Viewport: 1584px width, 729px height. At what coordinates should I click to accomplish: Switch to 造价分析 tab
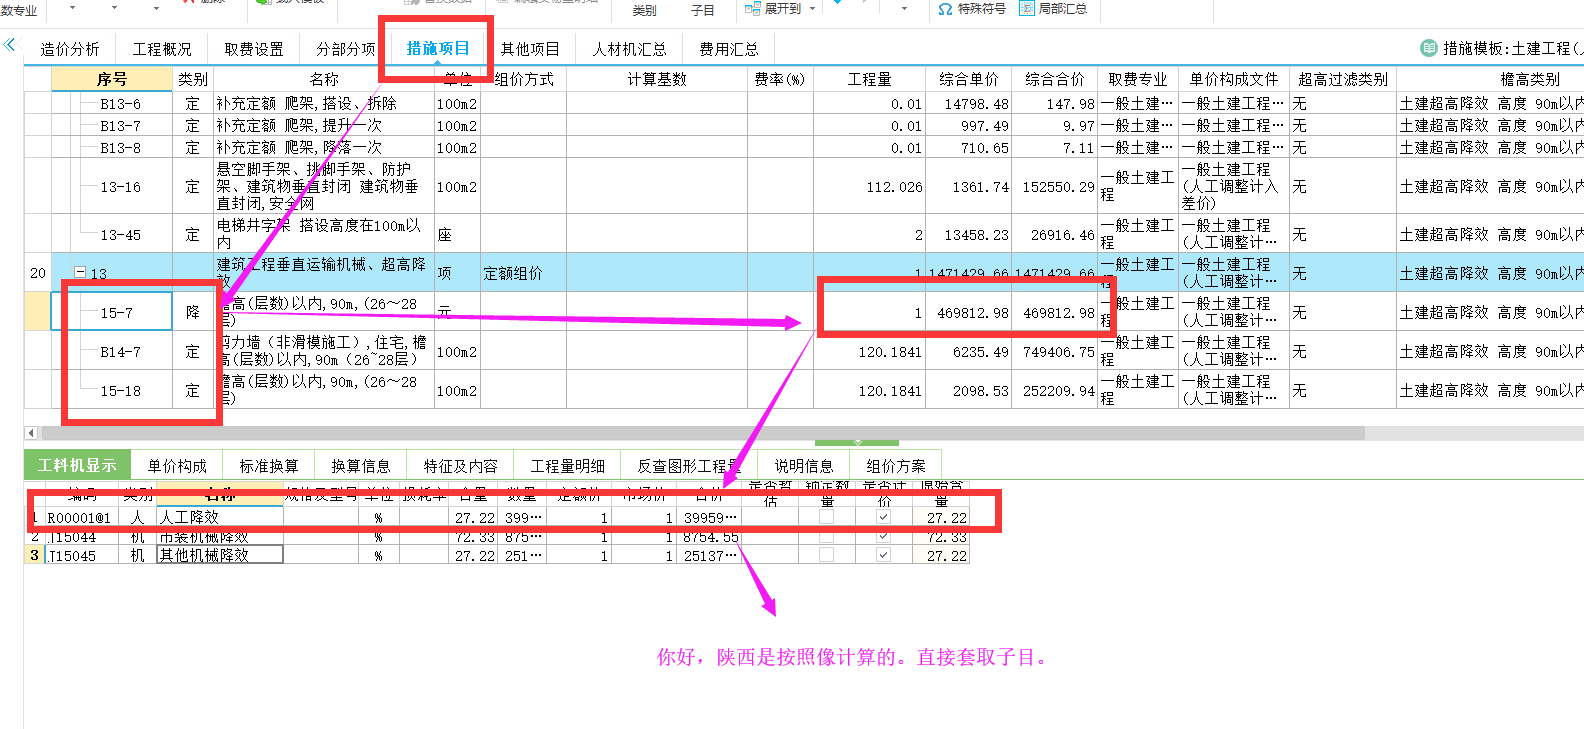coord(70,49)
